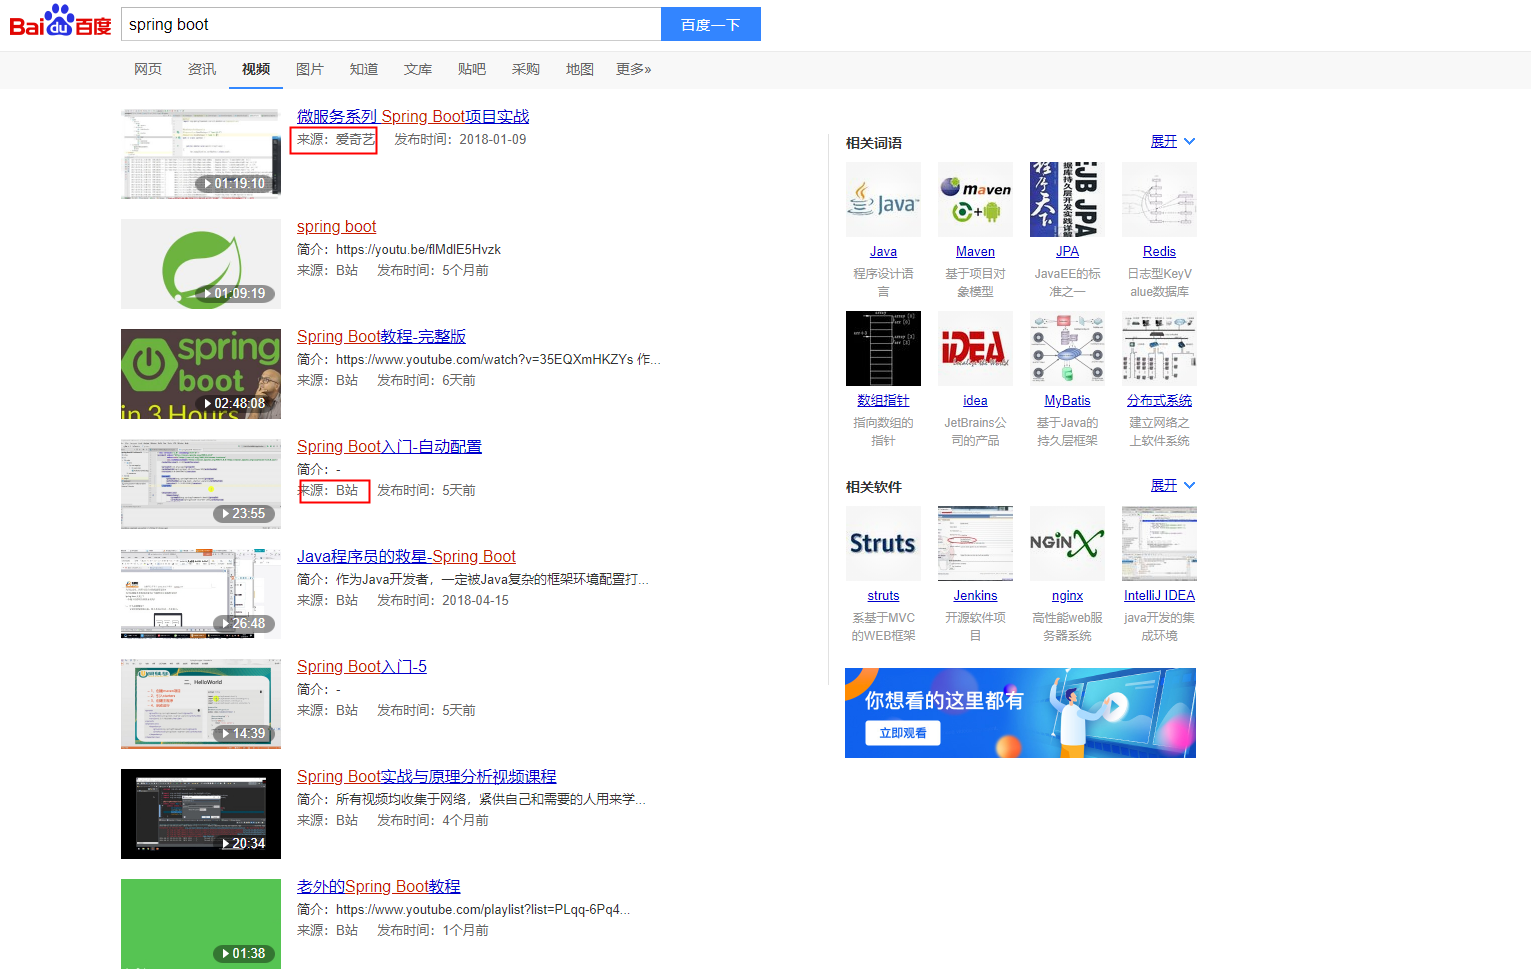Play the 02:48:08 spring boot thumbnail
Image resolution: width=1531 pixels, height=975 pixels.
[201, 374]
